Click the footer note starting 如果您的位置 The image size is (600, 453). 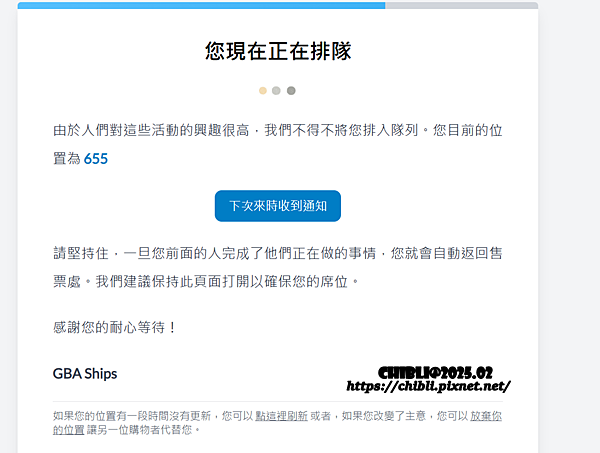pyautogui.click(x=277, y=422)
